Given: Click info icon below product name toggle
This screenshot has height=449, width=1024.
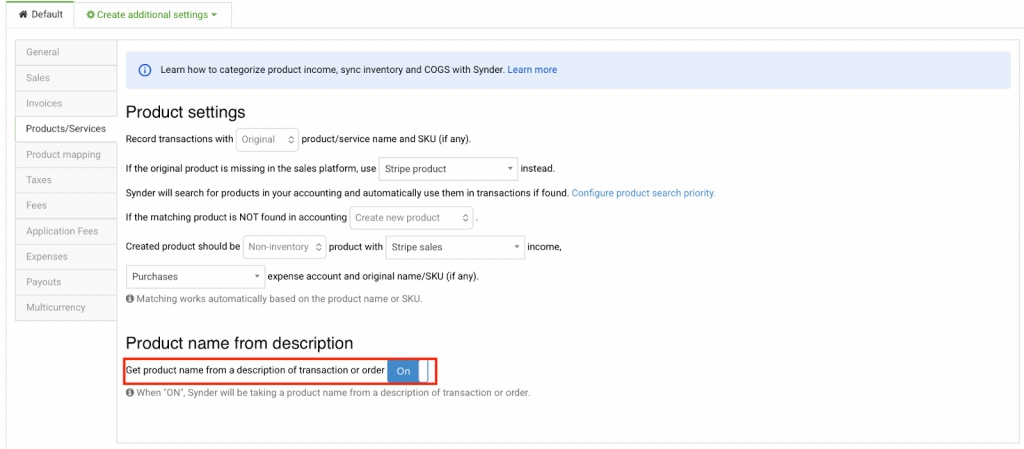Looking at the screenshot, I should tap(130, 393).
